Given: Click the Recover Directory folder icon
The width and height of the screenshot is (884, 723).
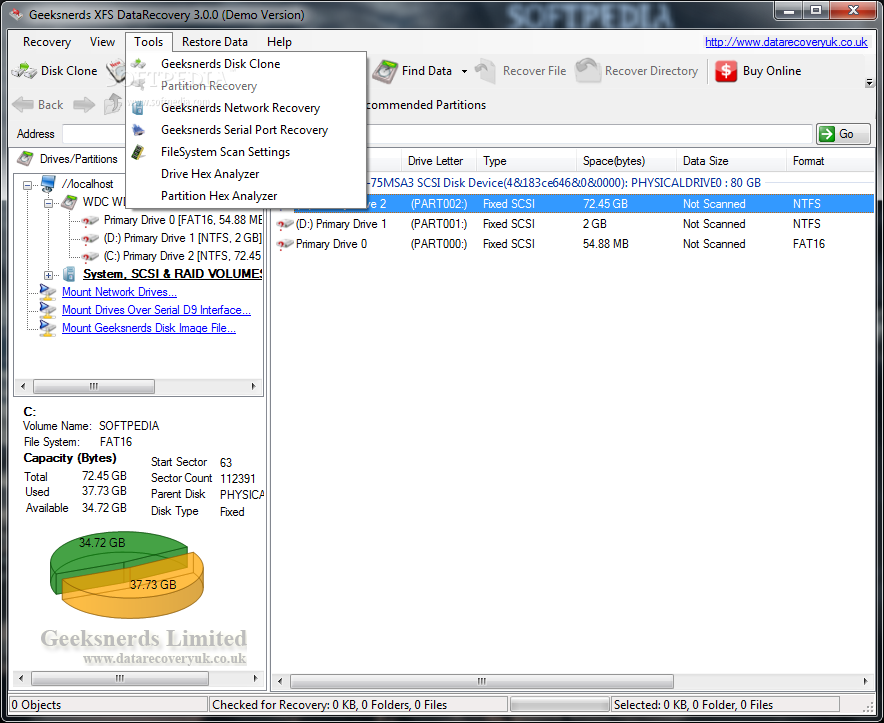Looking at the screenshot, I should tap(587, 71).
